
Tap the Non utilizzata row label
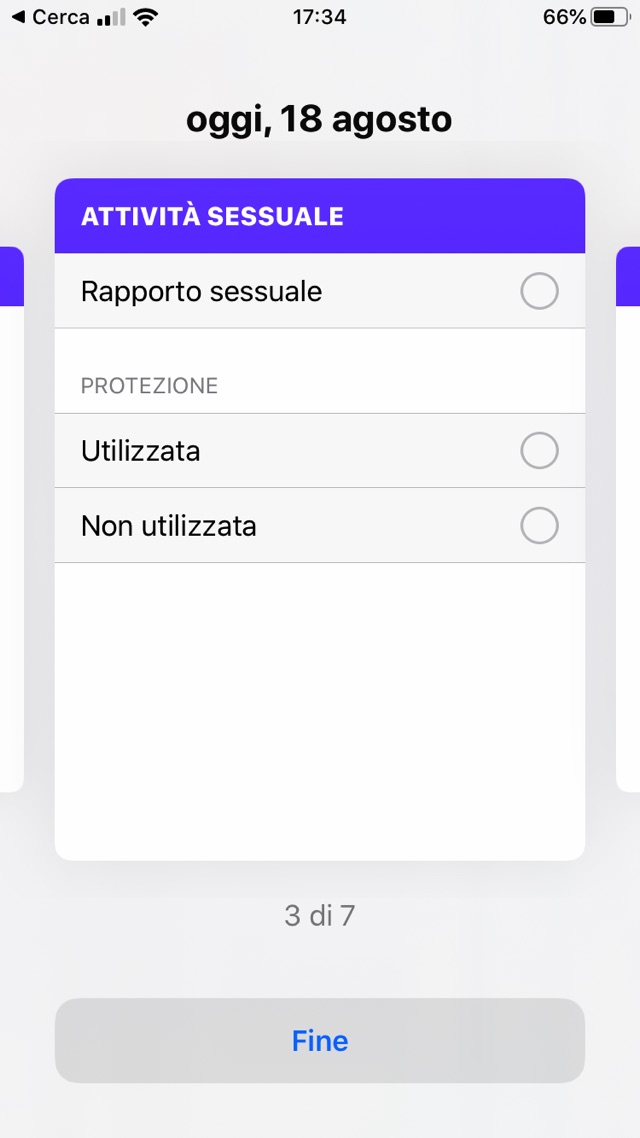coord(169,526)
